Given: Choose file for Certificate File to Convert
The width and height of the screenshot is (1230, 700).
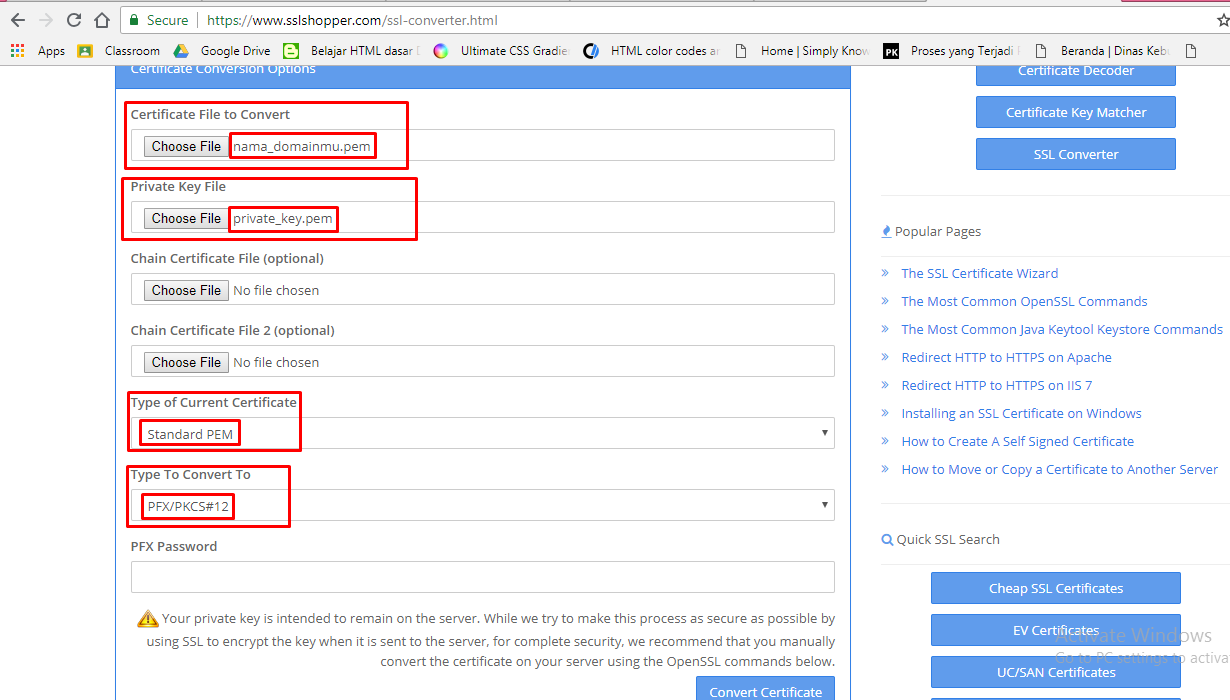Looking at the screenshot, I should coord(186,146).
